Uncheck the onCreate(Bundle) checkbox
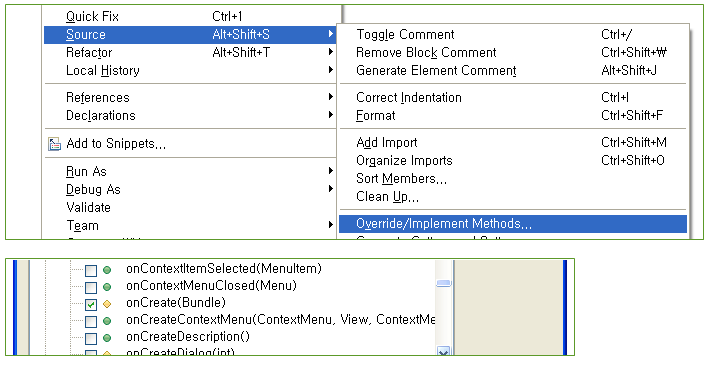This screenshot has width=713, height=367. [91, 305]
